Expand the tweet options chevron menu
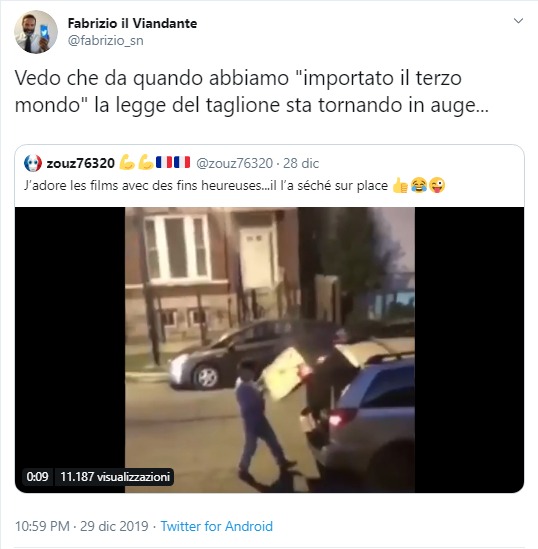538x549 pixels. (x=518, y=21)
